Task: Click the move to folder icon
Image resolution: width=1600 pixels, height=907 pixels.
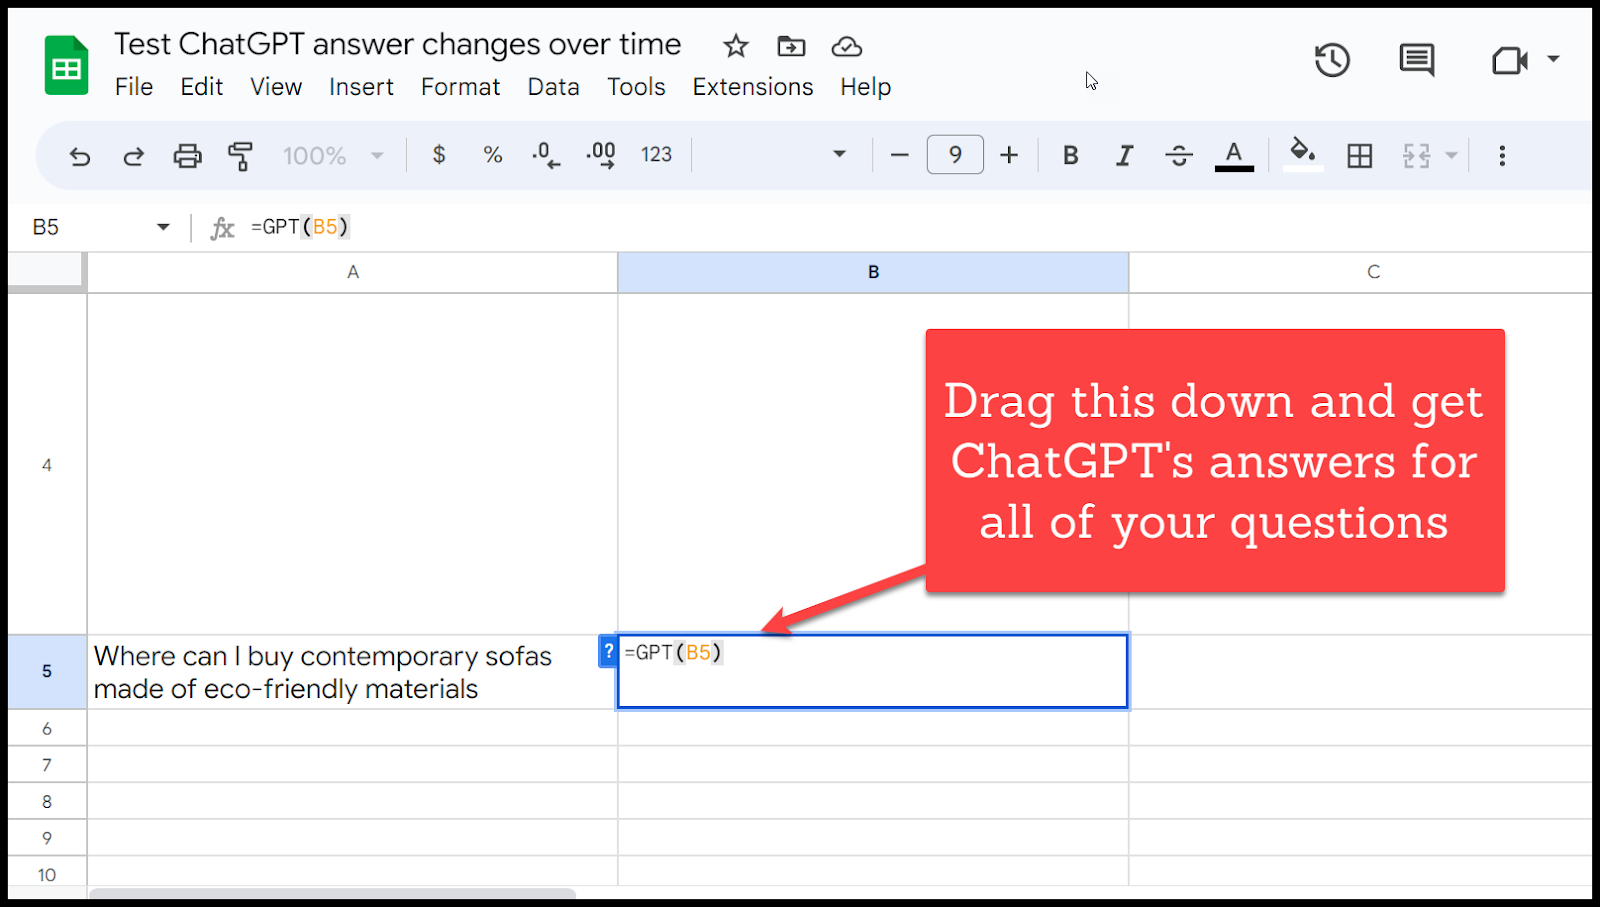Action: pos(791,46)
